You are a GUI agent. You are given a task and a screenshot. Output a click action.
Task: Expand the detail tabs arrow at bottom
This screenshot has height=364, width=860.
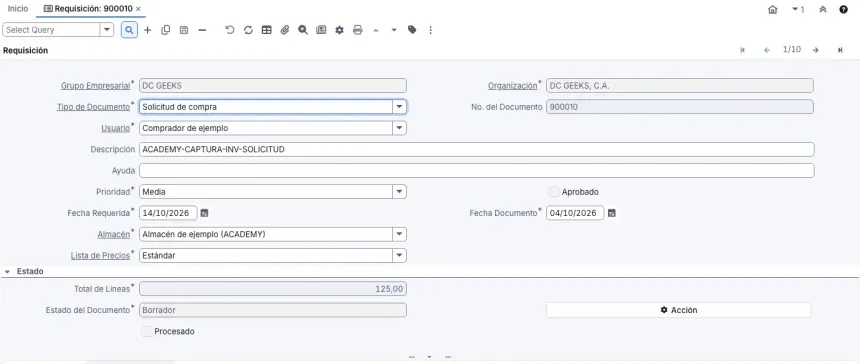pyautogui.click(x=429, y=357)
